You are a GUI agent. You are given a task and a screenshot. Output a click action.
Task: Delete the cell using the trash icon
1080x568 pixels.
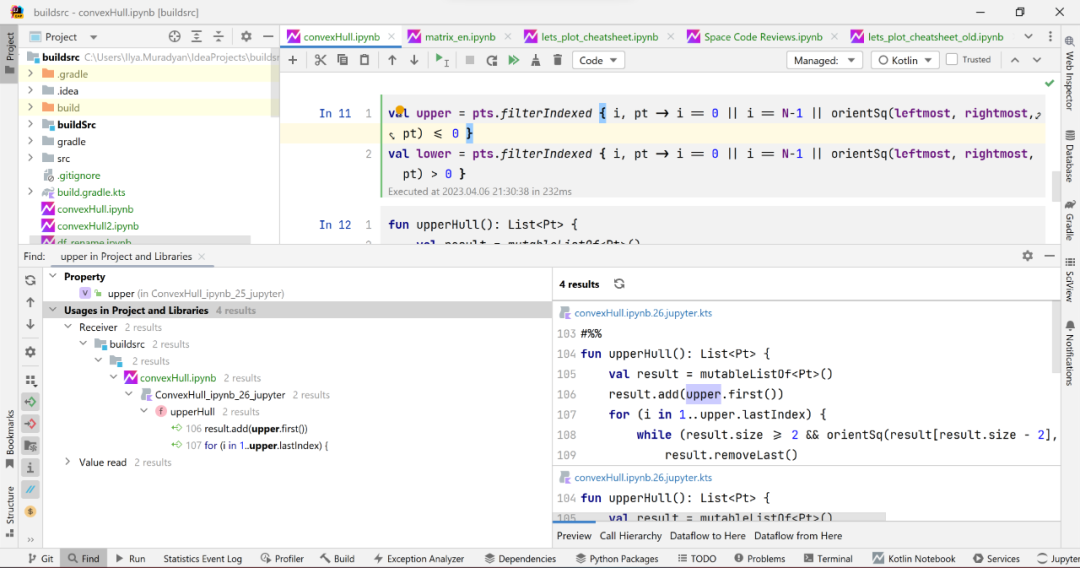[x=558, y=61]
